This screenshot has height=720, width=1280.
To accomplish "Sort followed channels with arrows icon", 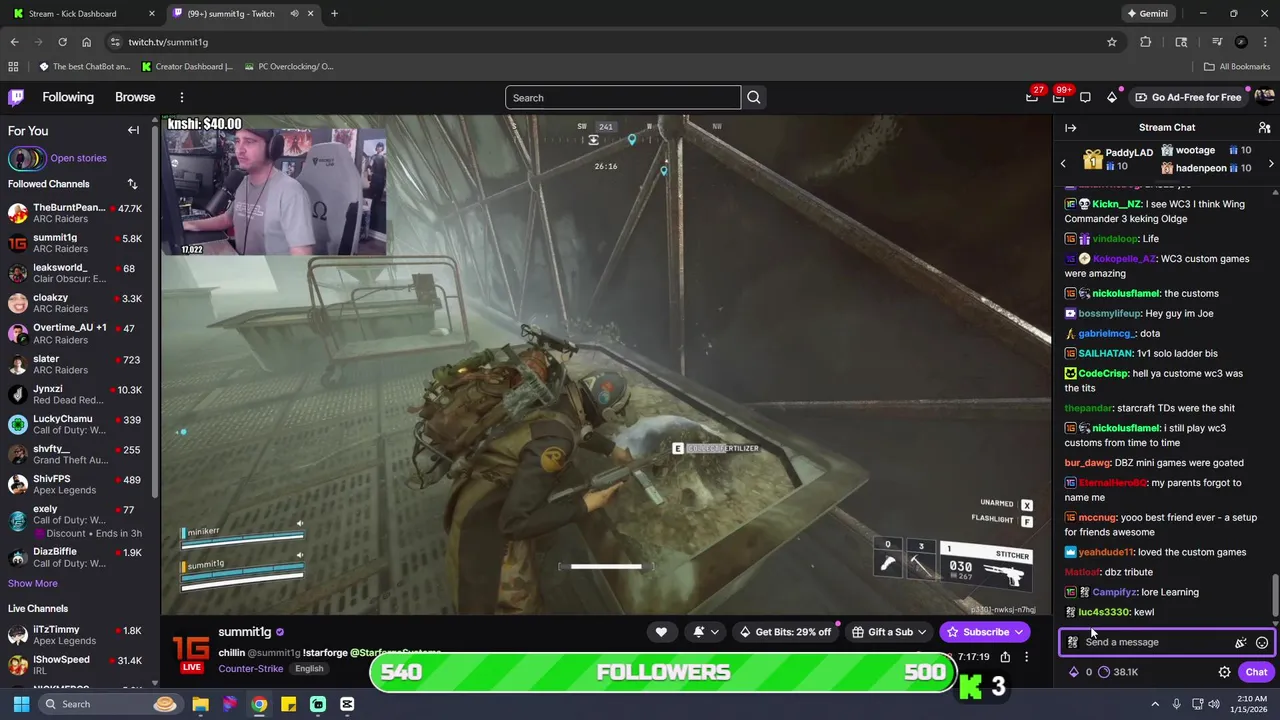I will pos(132,184).
